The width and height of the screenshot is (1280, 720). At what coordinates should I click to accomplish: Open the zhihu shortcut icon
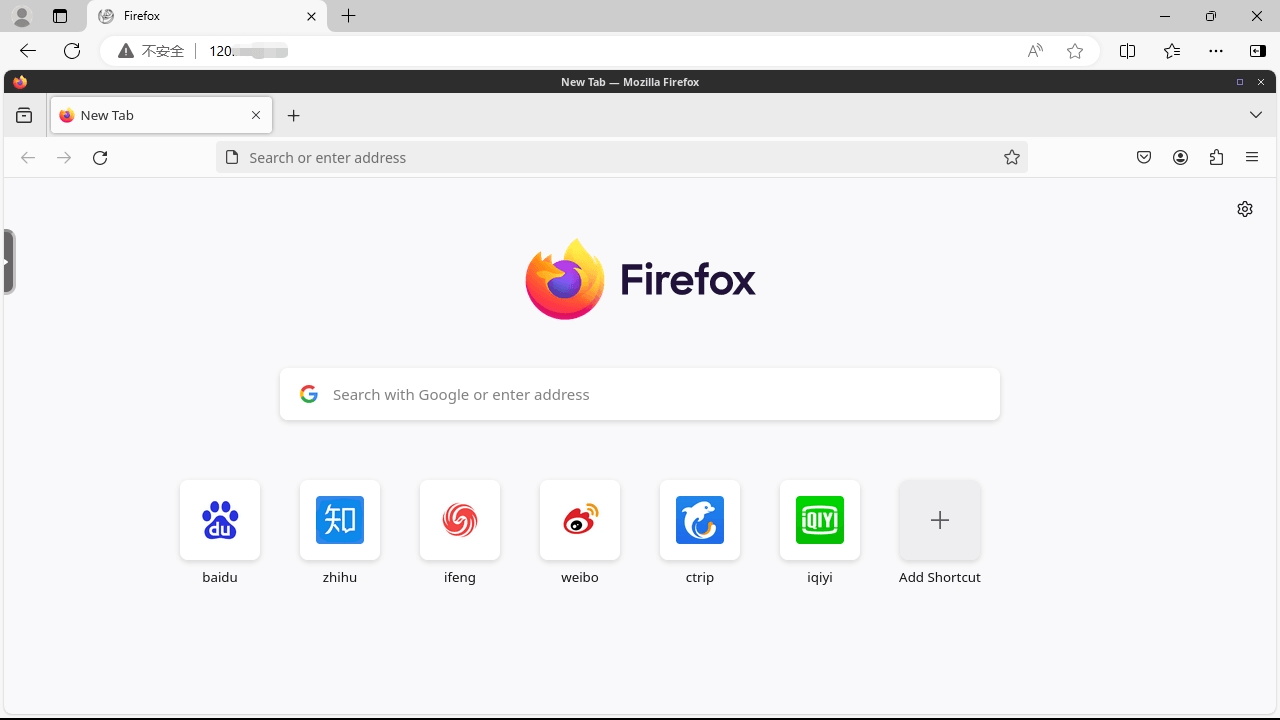pyautogui.click(x=340, y=520)
